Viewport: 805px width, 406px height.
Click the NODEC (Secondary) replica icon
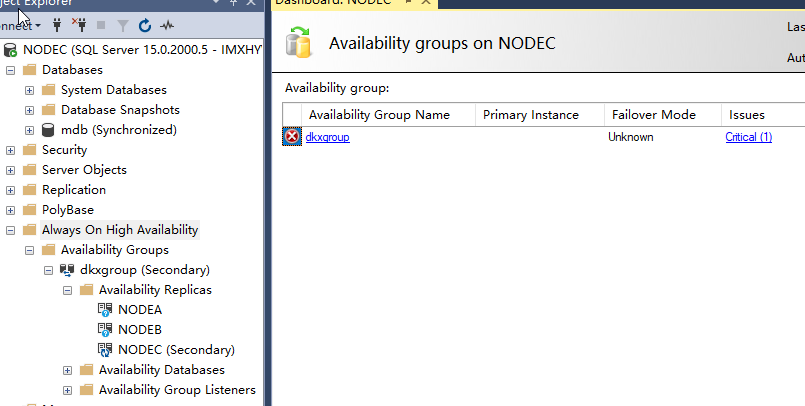(x=105, y=350)
